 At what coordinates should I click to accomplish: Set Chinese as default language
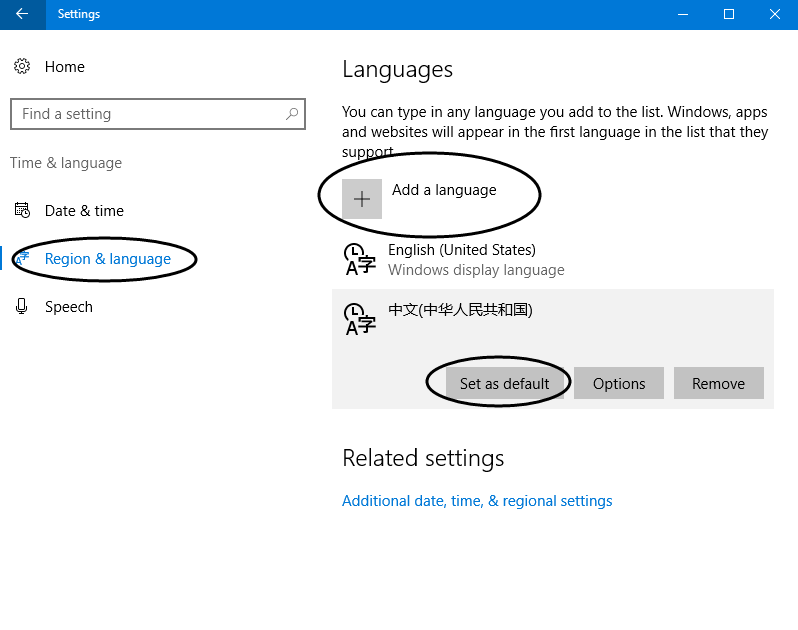505,383
